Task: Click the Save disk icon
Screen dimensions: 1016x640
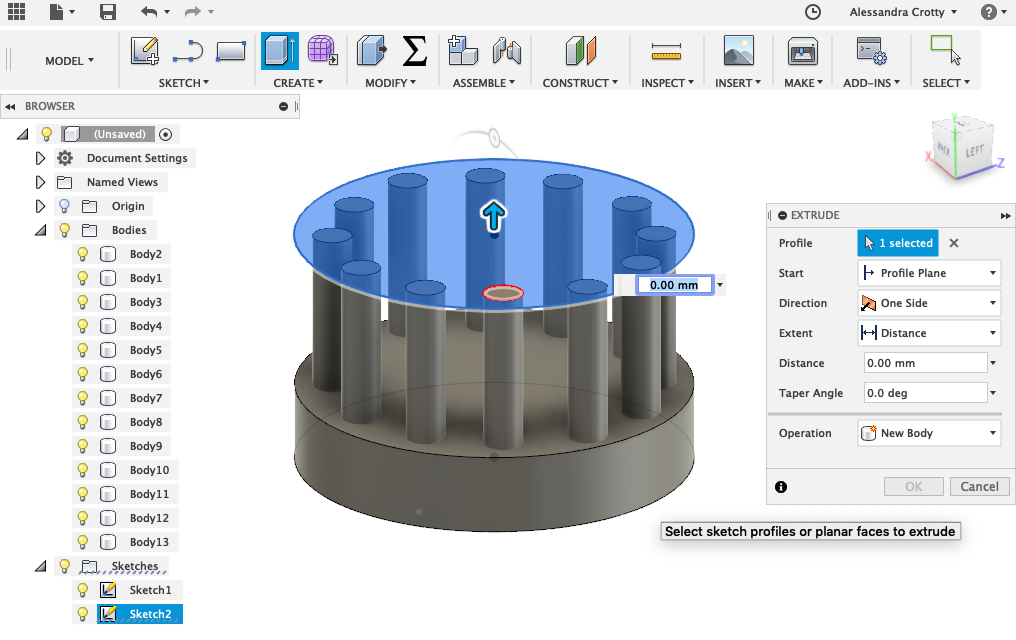Action: click(108, 11)
